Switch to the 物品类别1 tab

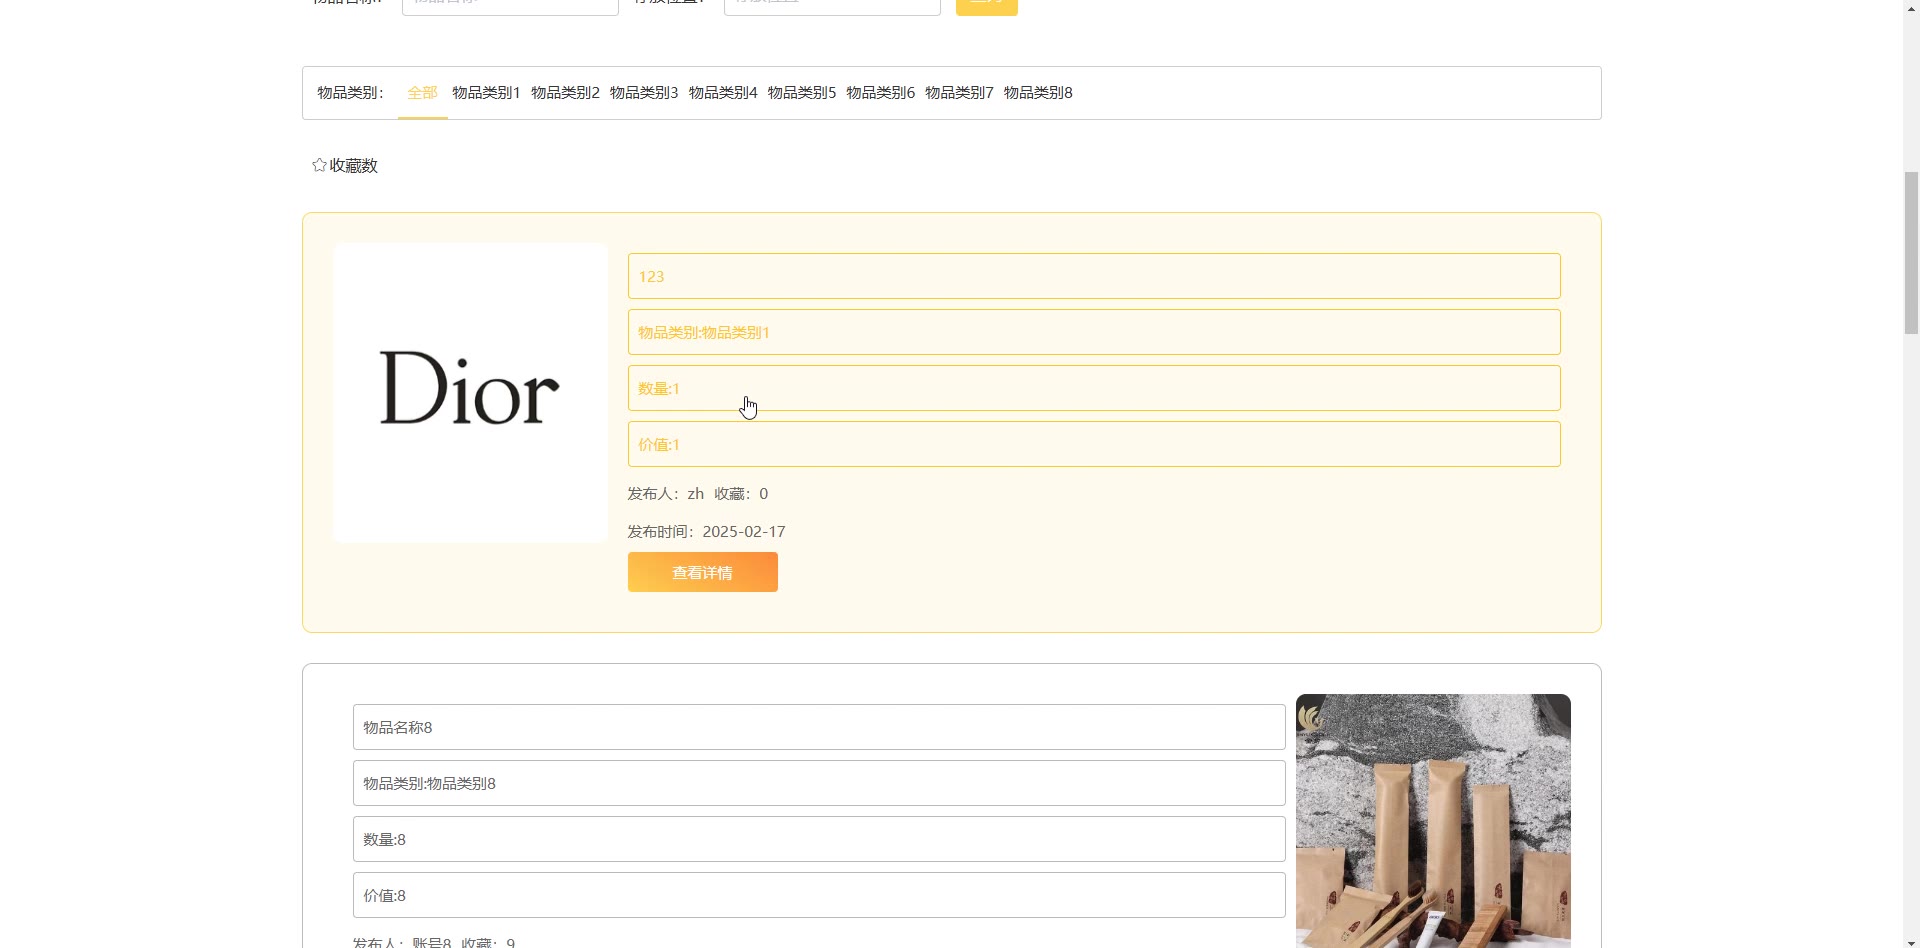click(486, 93)
